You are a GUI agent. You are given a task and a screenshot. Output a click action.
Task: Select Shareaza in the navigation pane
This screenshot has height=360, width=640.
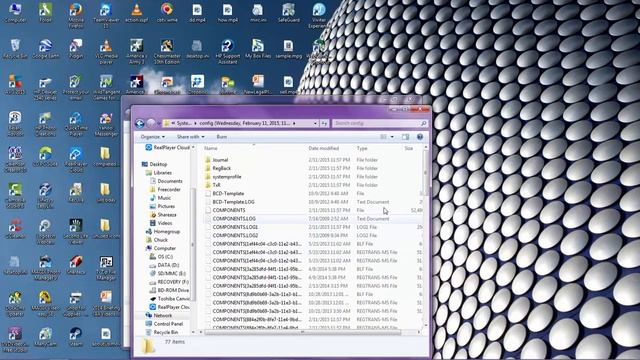click(x=167, y=215)
